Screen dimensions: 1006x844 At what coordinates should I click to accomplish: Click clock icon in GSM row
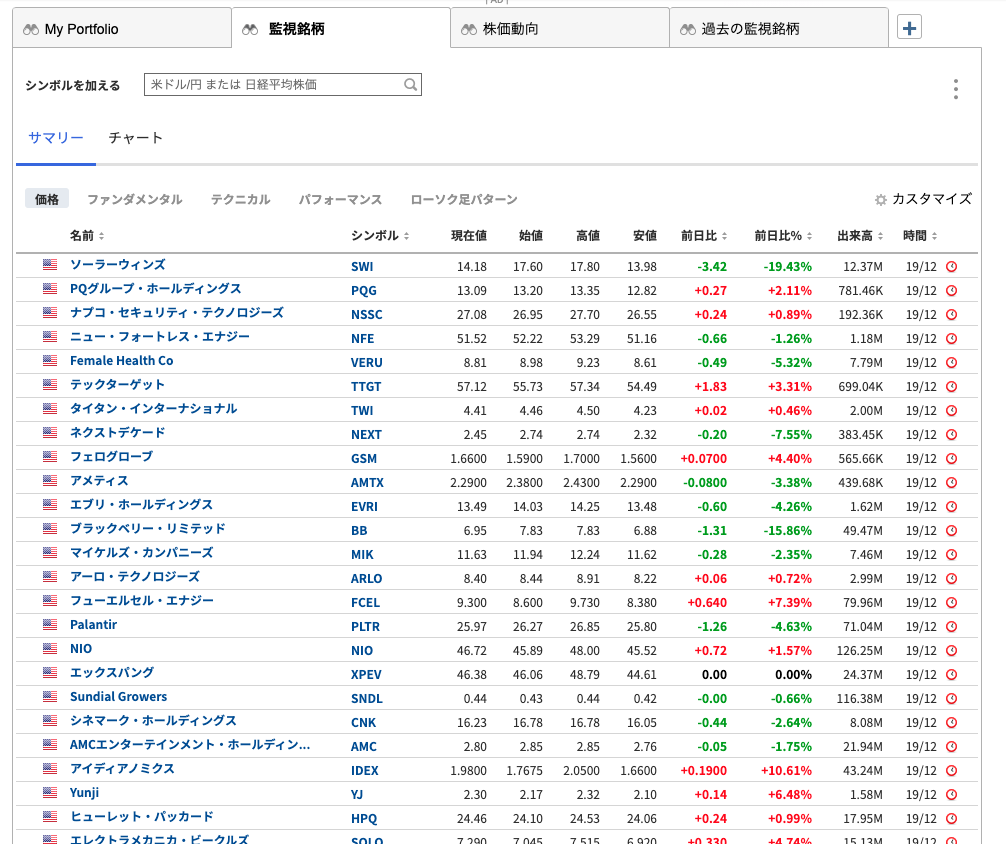[x=951, y=458]
